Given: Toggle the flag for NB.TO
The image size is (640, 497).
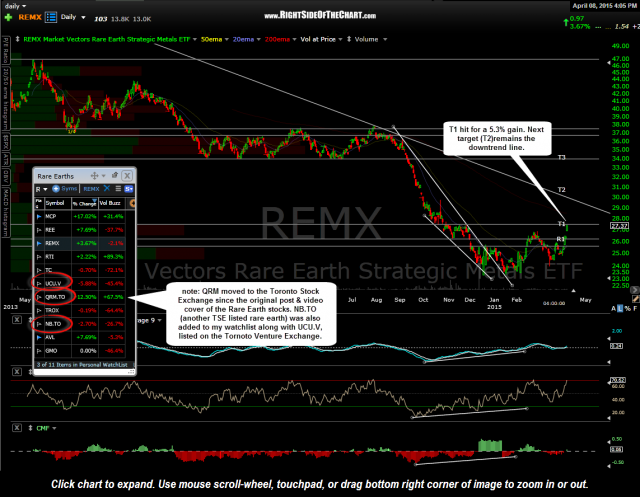Looking at the screenshot, I should [39, 324].
